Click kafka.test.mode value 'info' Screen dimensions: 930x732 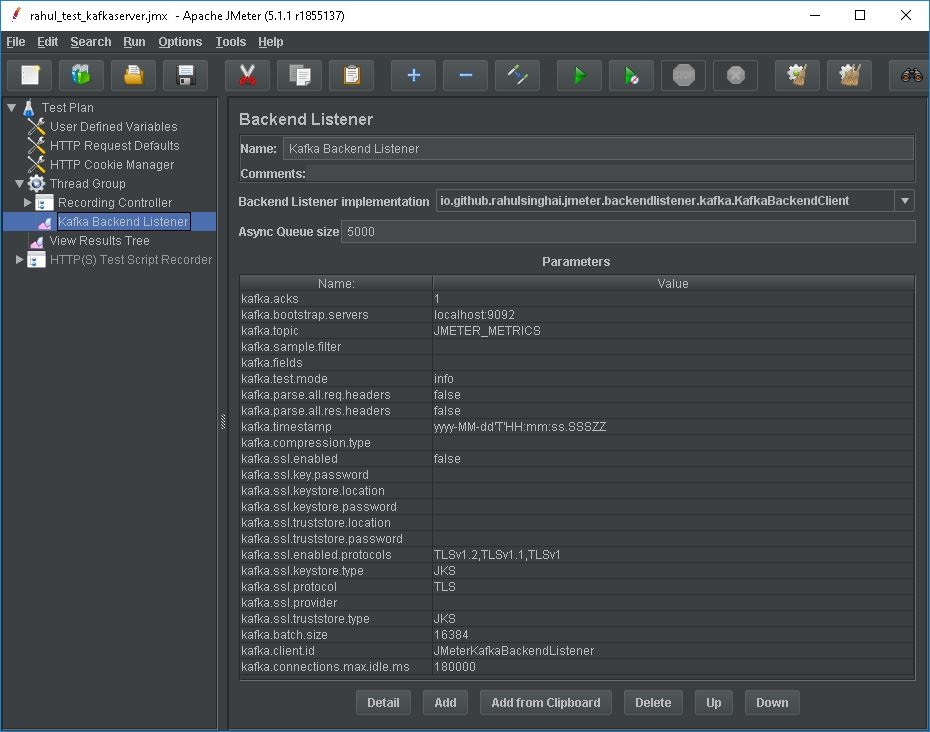pyautogui.click(x=673, y=379)
